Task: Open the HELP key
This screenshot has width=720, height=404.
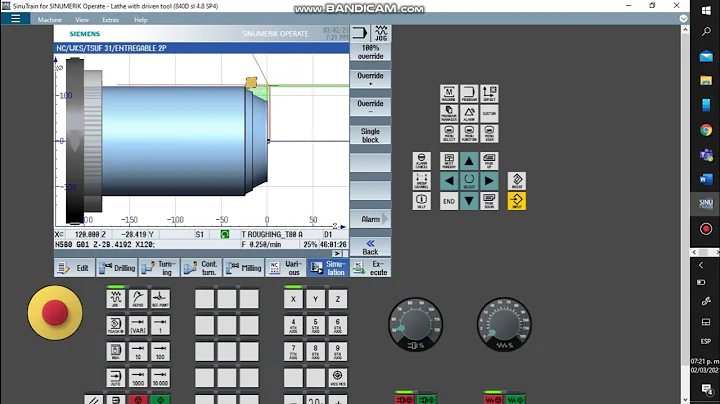Action: [x=421, y=201]
